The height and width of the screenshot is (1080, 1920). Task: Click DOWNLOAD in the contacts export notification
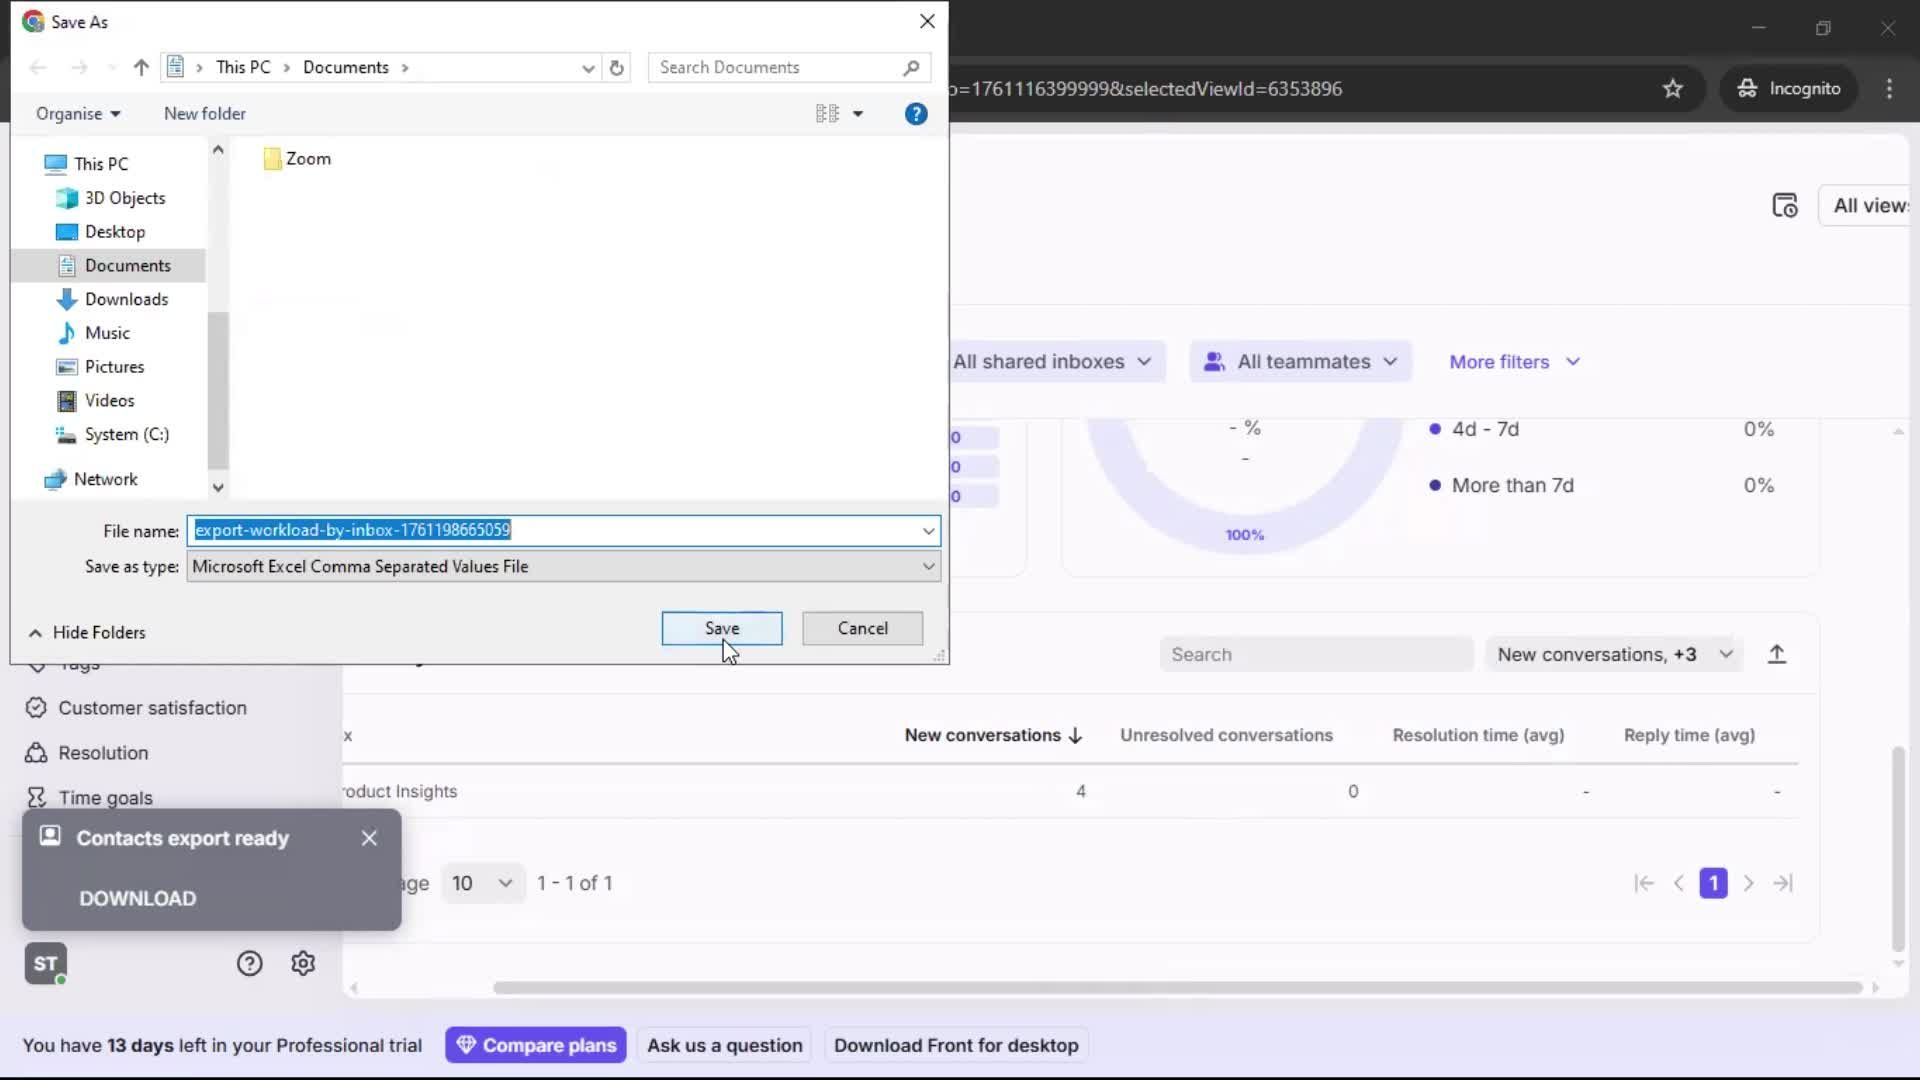tap(137, 898)
